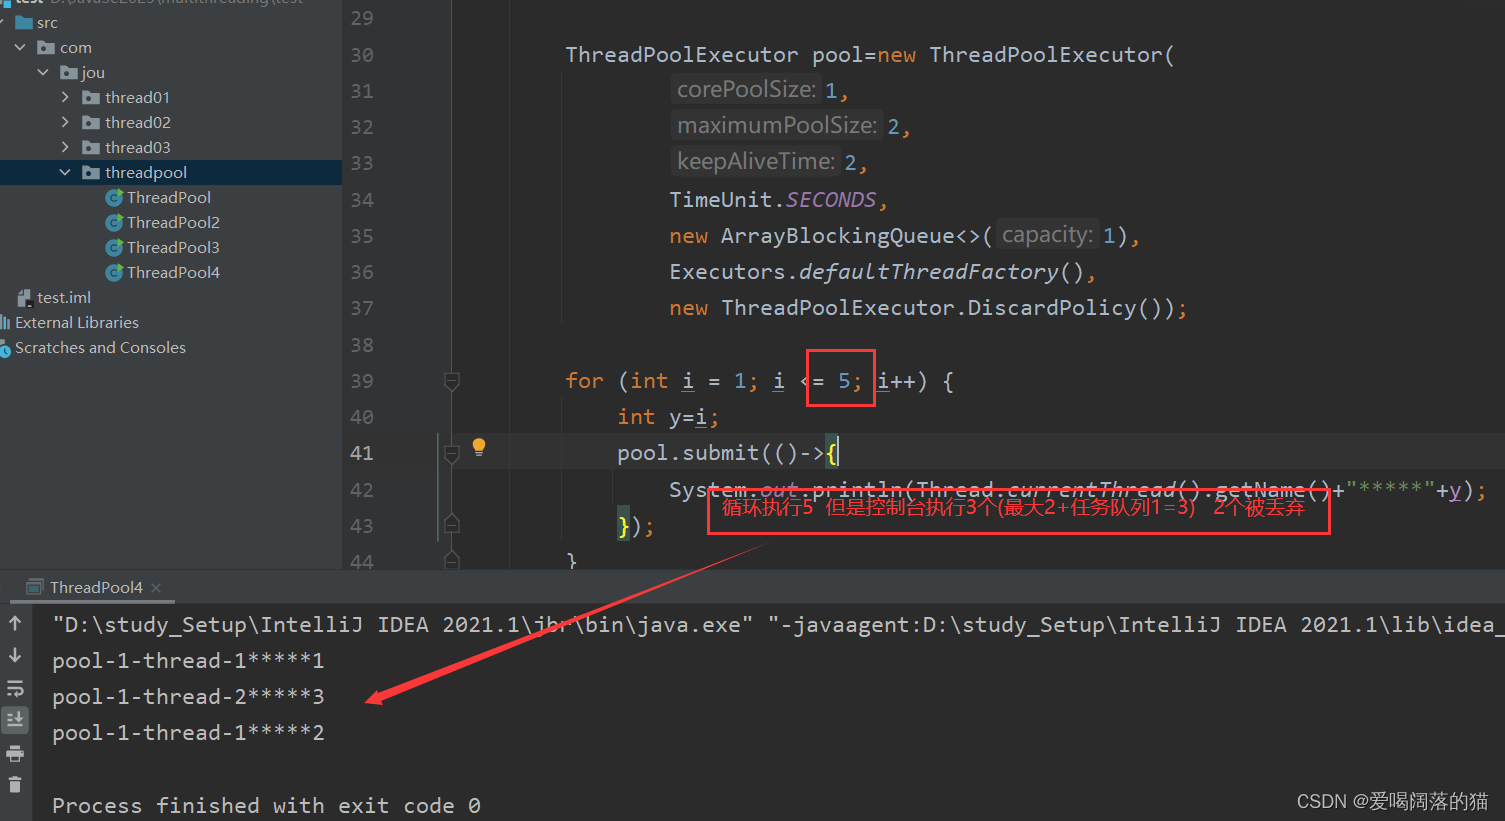The width and height of the screenshot is (1505, 821).
Task: Click pool.submit on line 41
Action: tap(688, 452)
